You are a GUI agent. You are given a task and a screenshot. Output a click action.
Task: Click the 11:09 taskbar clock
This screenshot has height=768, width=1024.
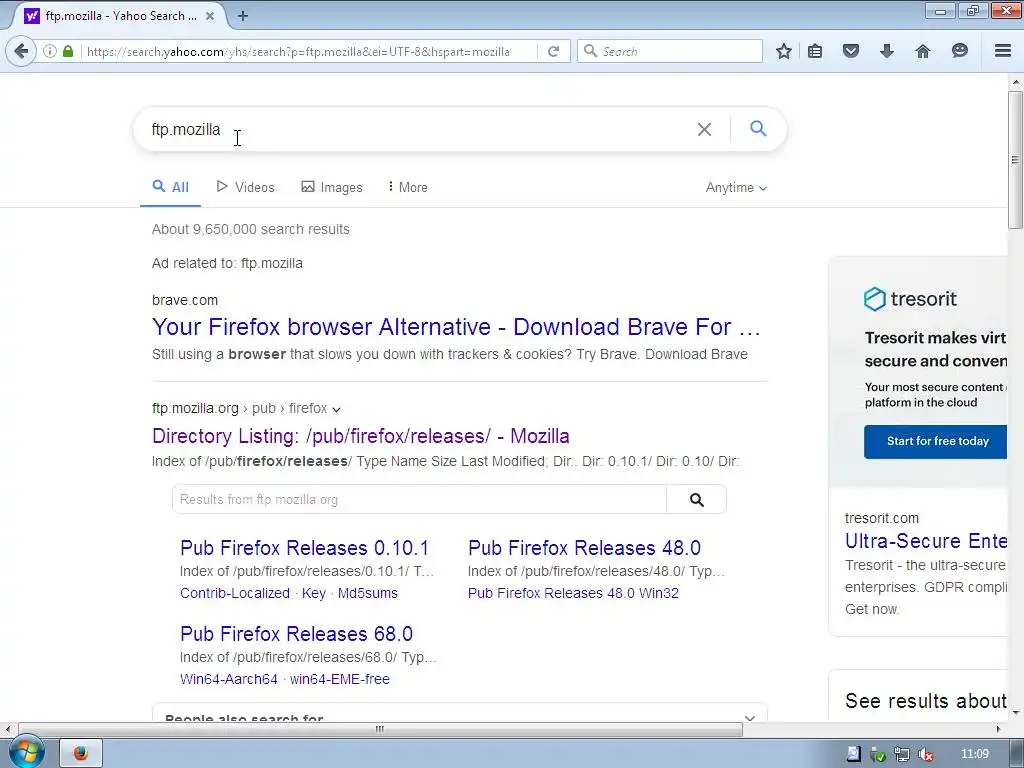coord(974,754)
